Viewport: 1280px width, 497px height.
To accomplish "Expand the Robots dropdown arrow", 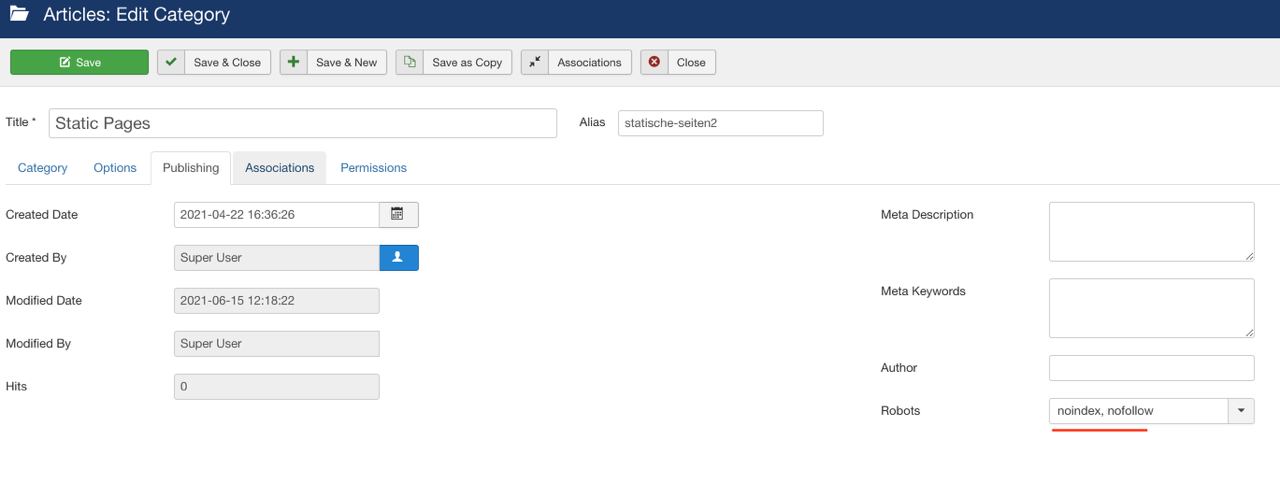I will point(1241,411).
